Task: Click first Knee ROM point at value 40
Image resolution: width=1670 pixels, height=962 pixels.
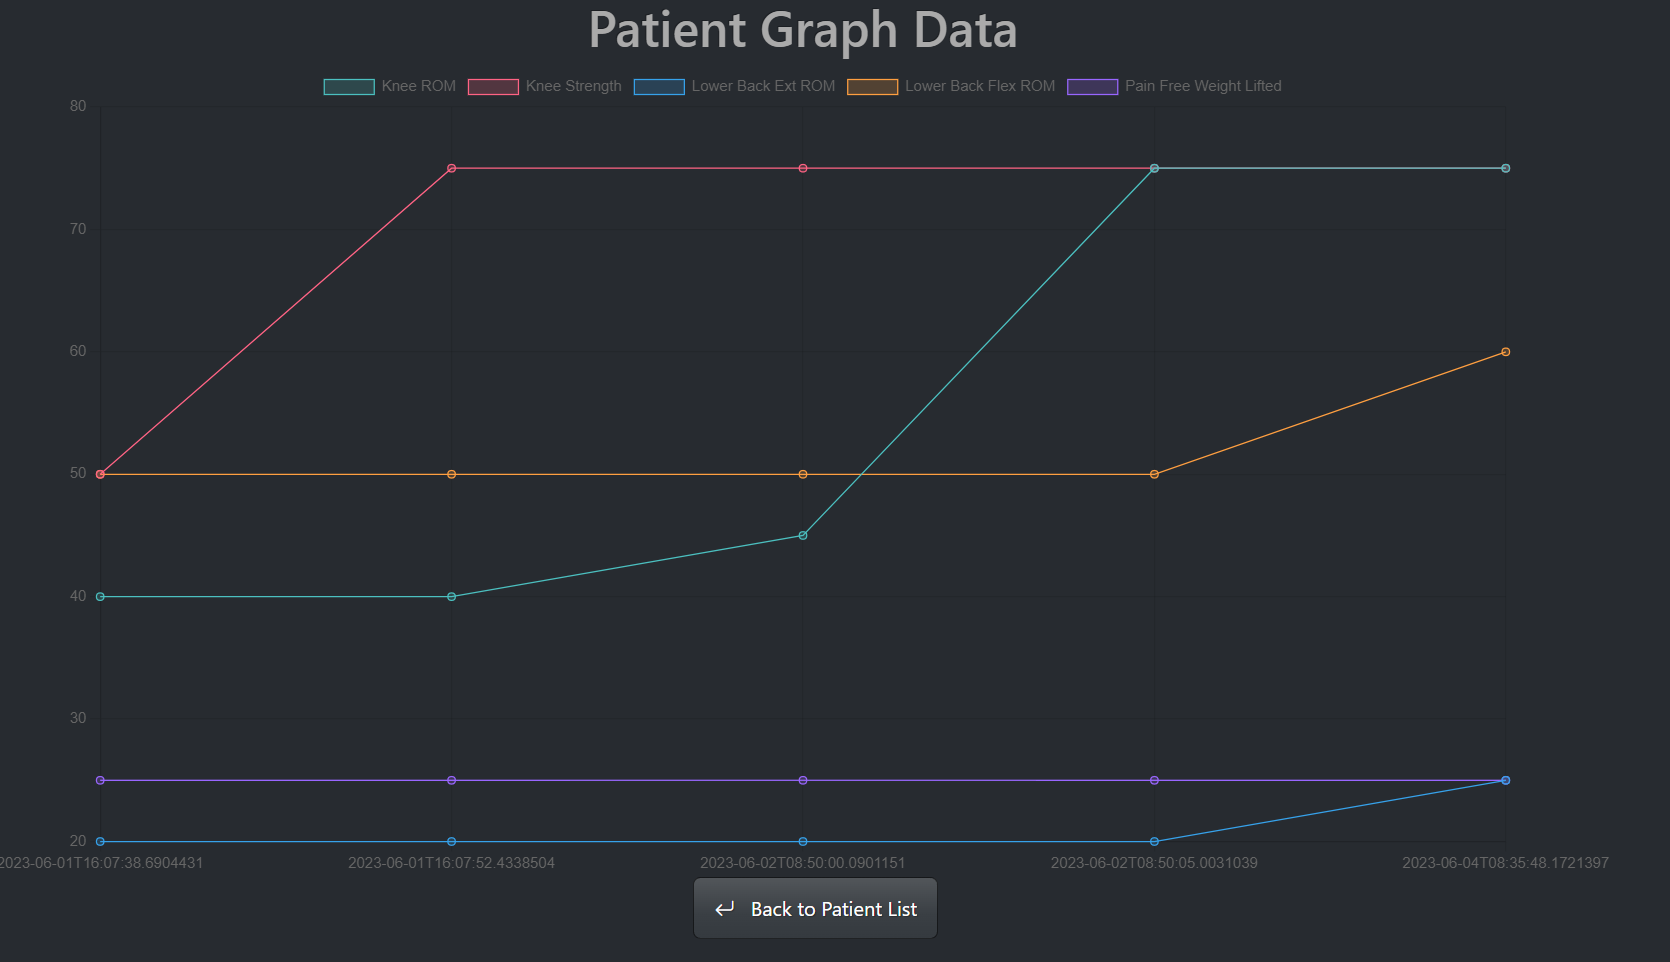Action: [100, 597]
